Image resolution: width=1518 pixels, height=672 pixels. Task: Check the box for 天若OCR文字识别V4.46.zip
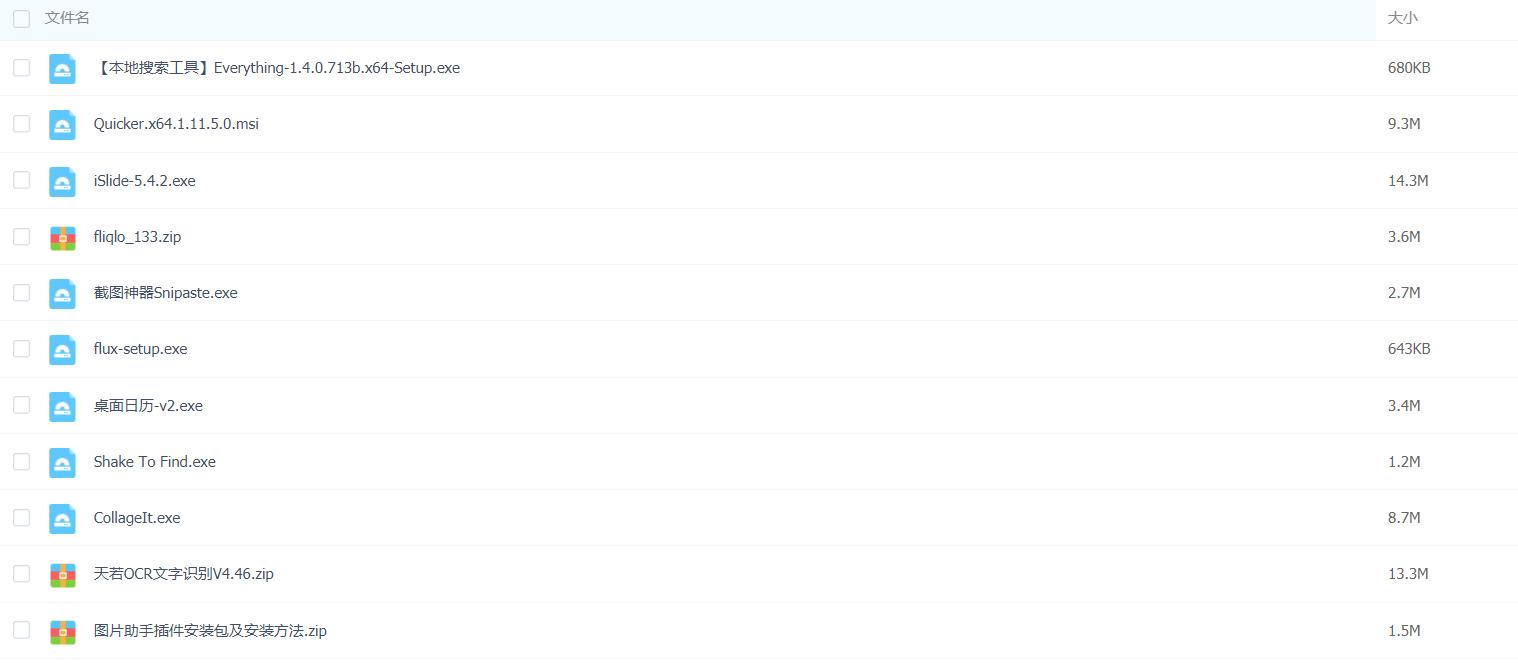[21, 574]
